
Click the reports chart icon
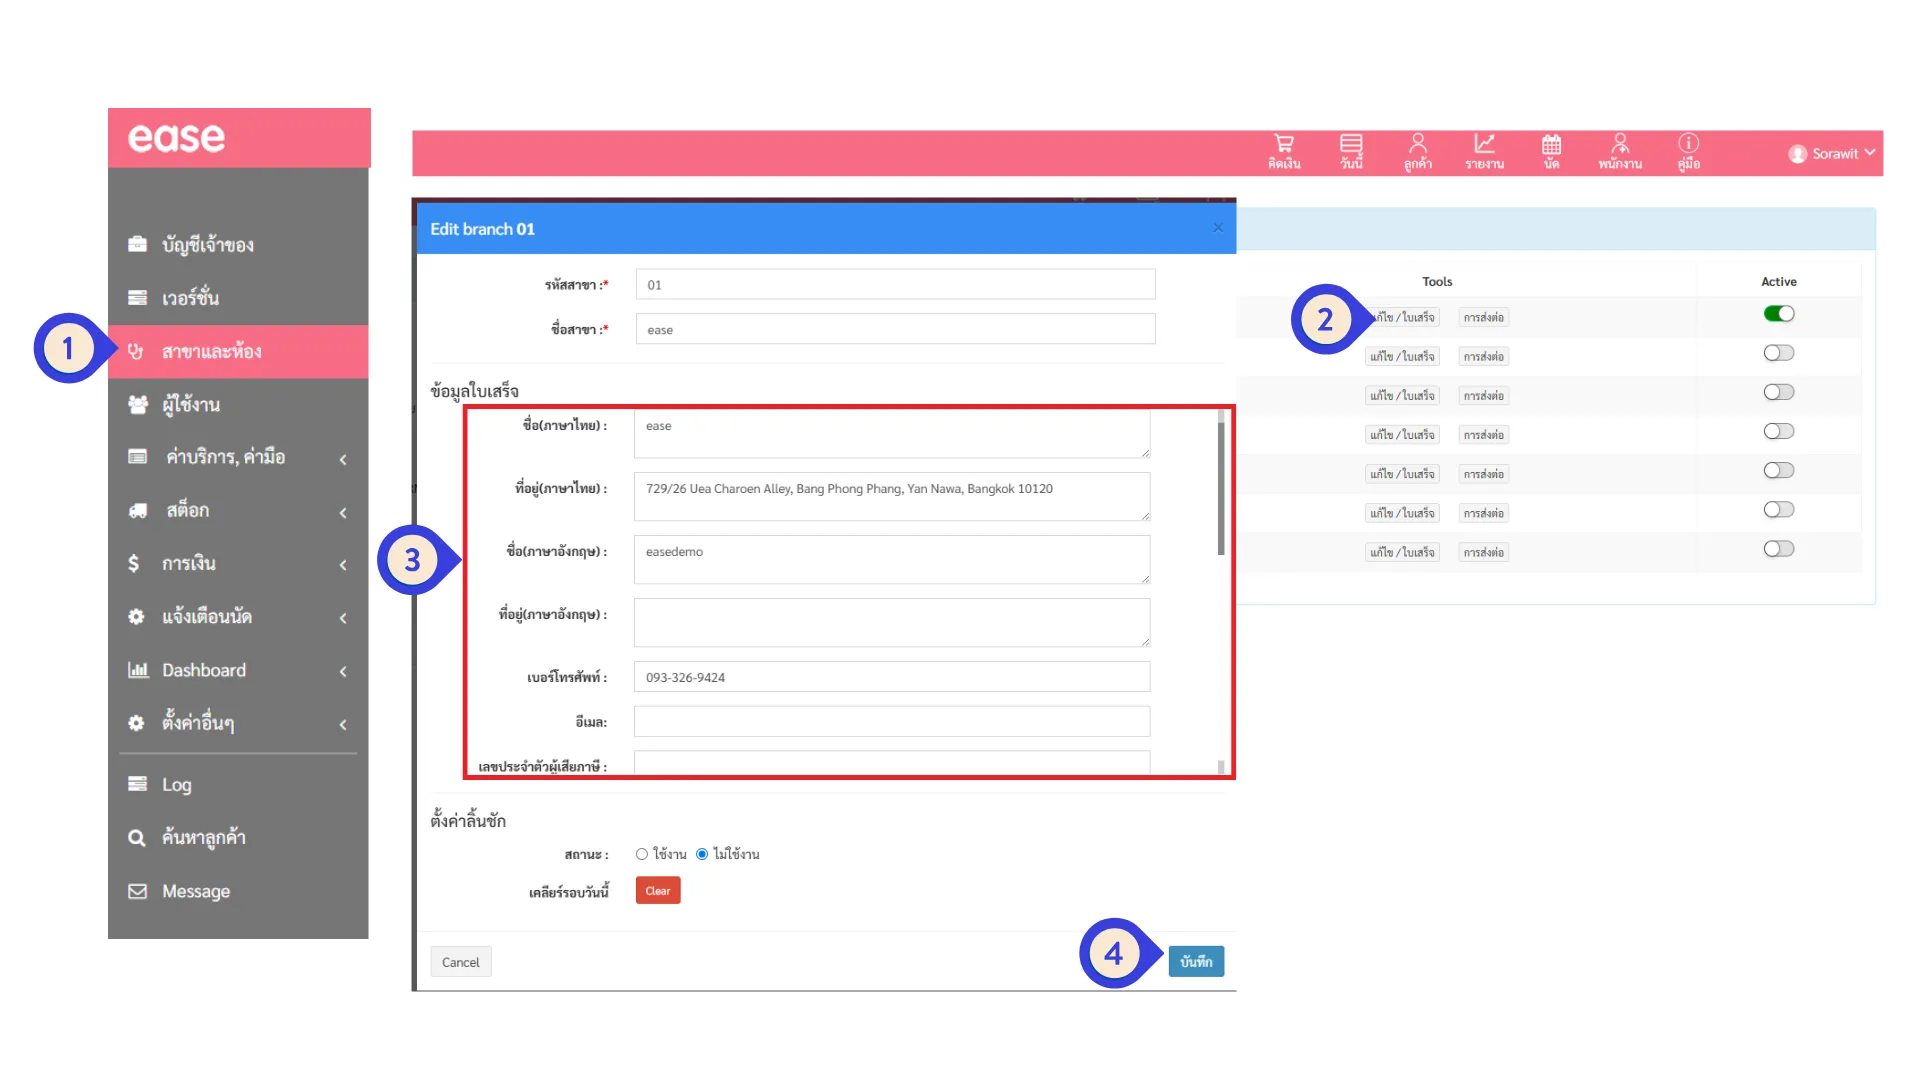(x=1484, y=145)
